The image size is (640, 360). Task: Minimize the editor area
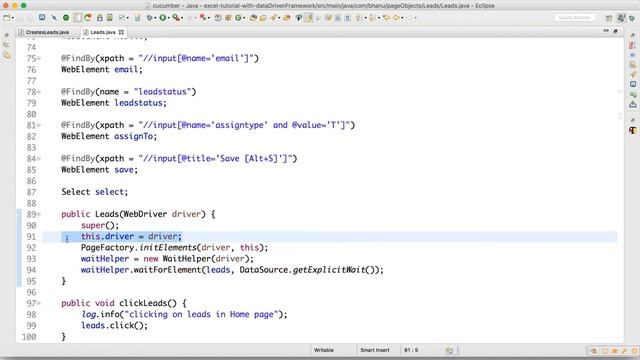(606, 31)
